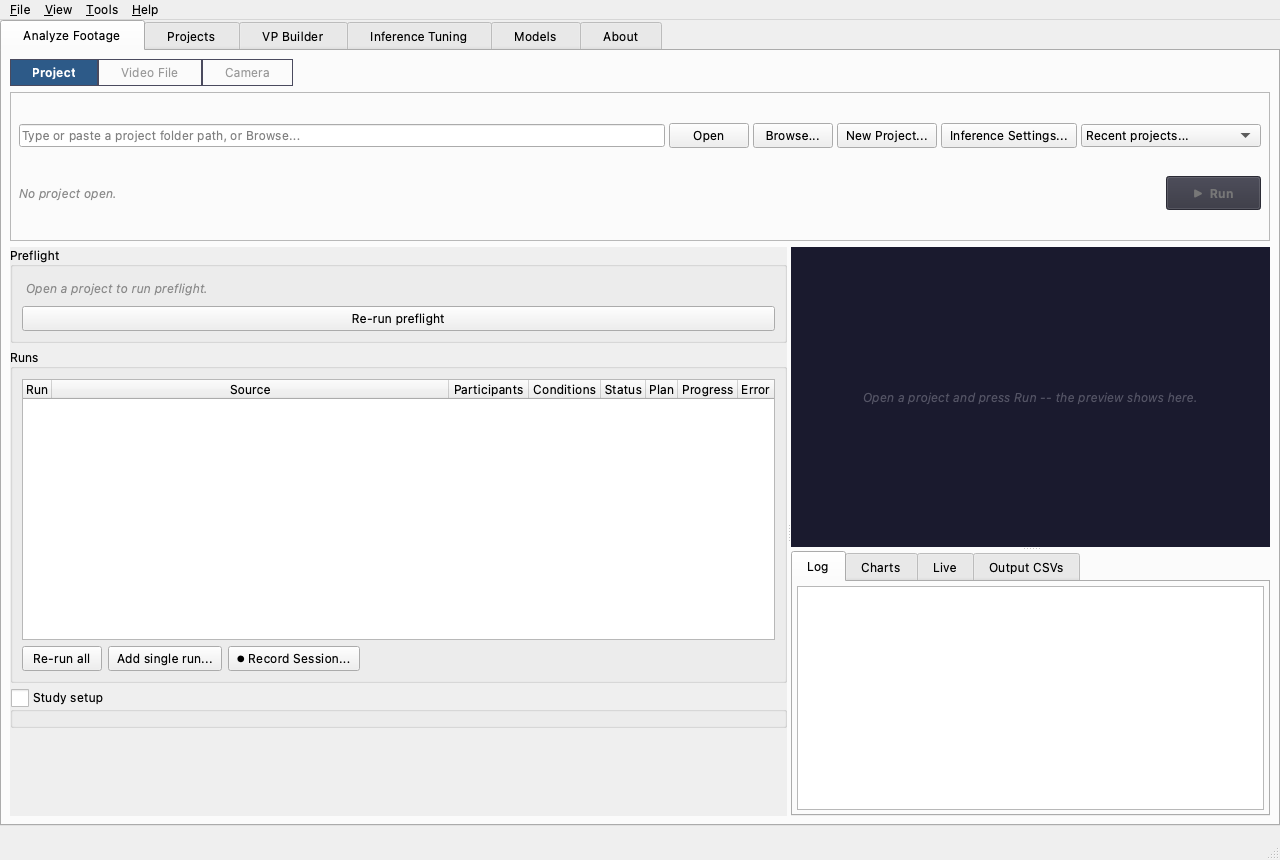Click the 'Open a project to run preflight.' text
The width and height of the screenshot is (1280, 860).
pos(116,289)
